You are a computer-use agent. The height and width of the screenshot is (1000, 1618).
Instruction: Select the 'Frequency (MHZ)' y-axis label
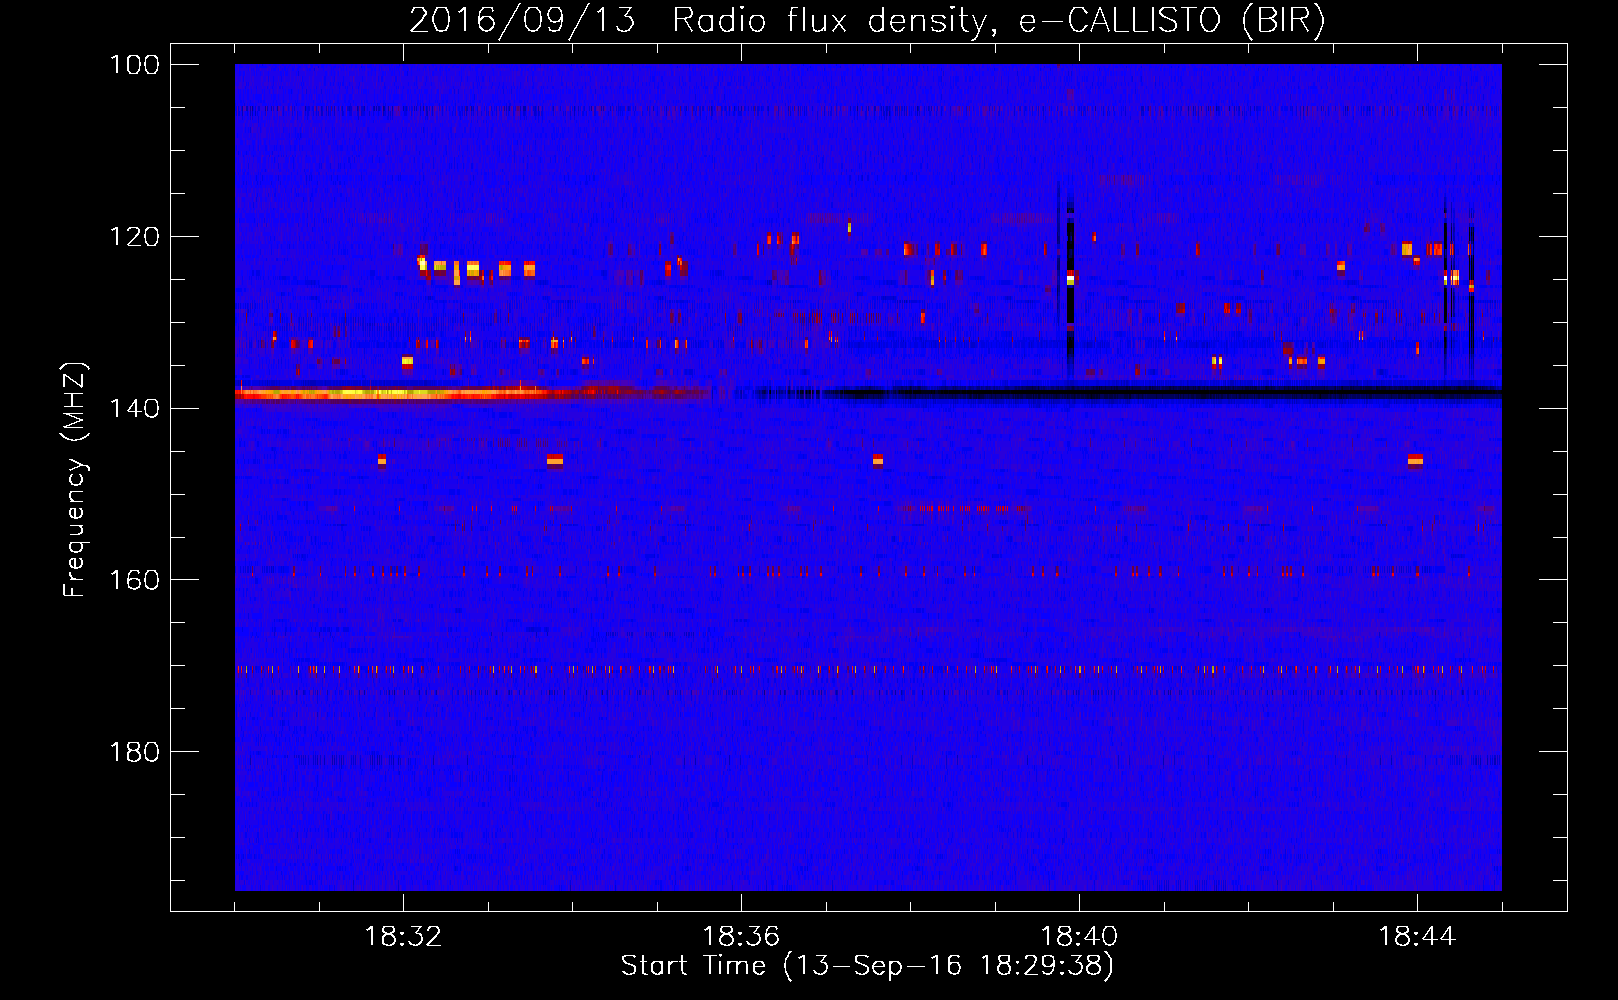75,479
